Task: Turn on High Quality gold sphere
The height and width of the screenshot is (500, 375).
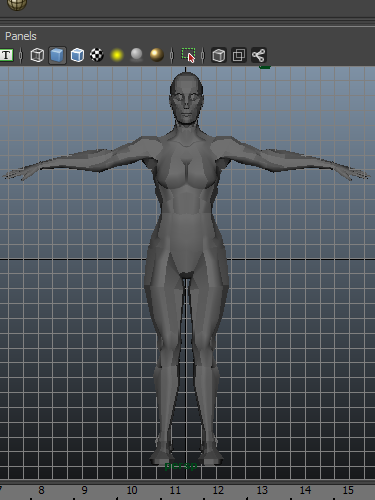Action: (x=156, y=55)
